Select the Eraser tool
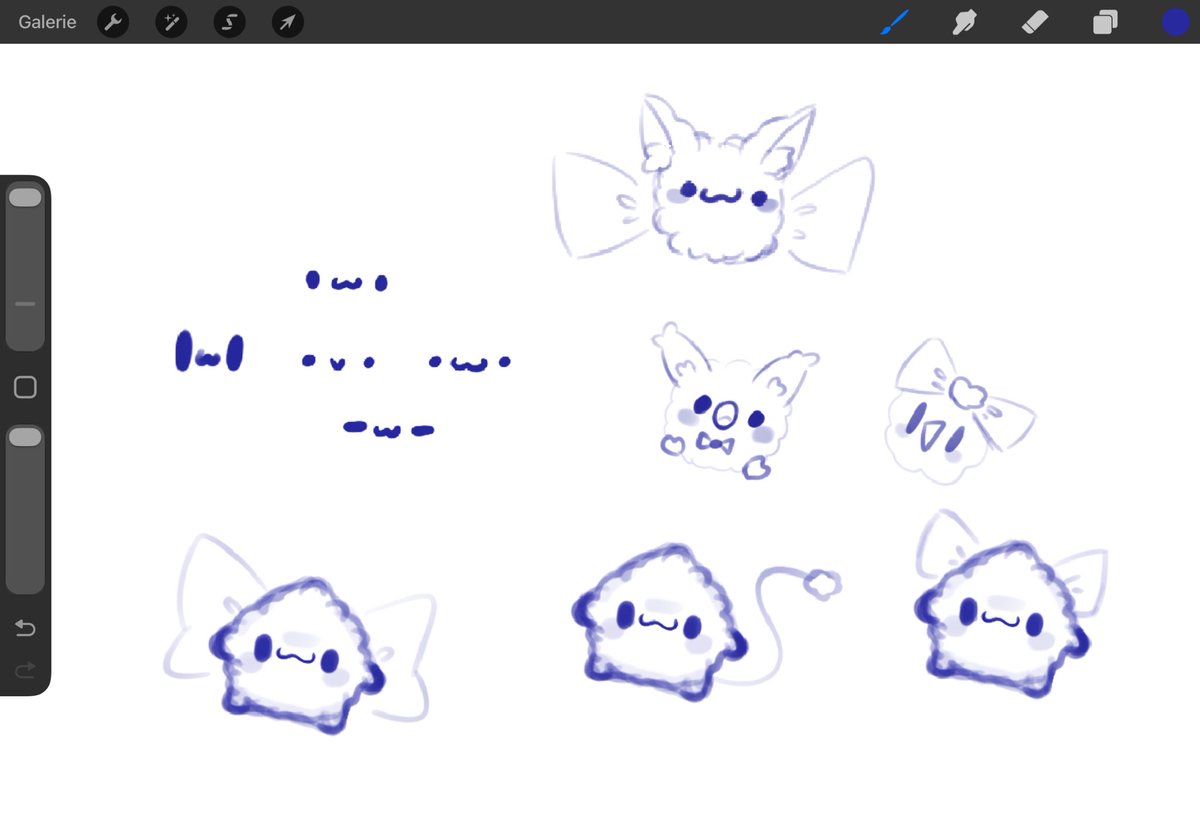Image resolution: width=1200 pixels, height=838 pixels. [x=1035, y=22]
